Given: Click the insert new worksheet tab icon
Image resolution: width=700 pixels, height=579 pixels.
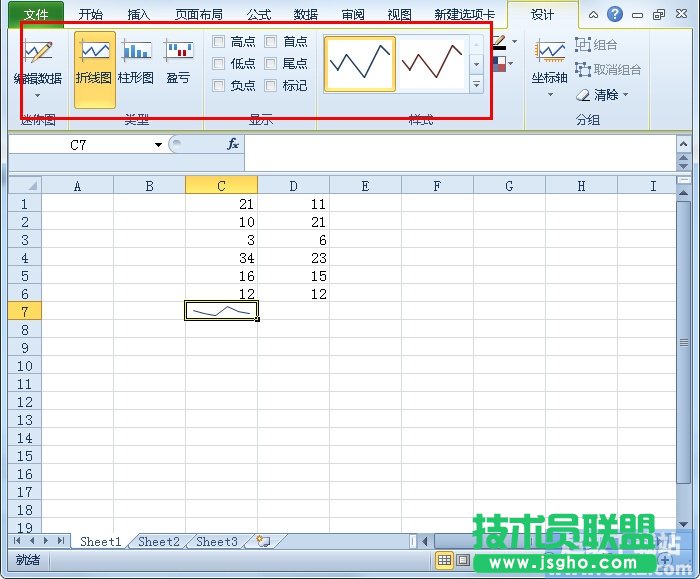Looking at the screenshot, I should point(263,541).
